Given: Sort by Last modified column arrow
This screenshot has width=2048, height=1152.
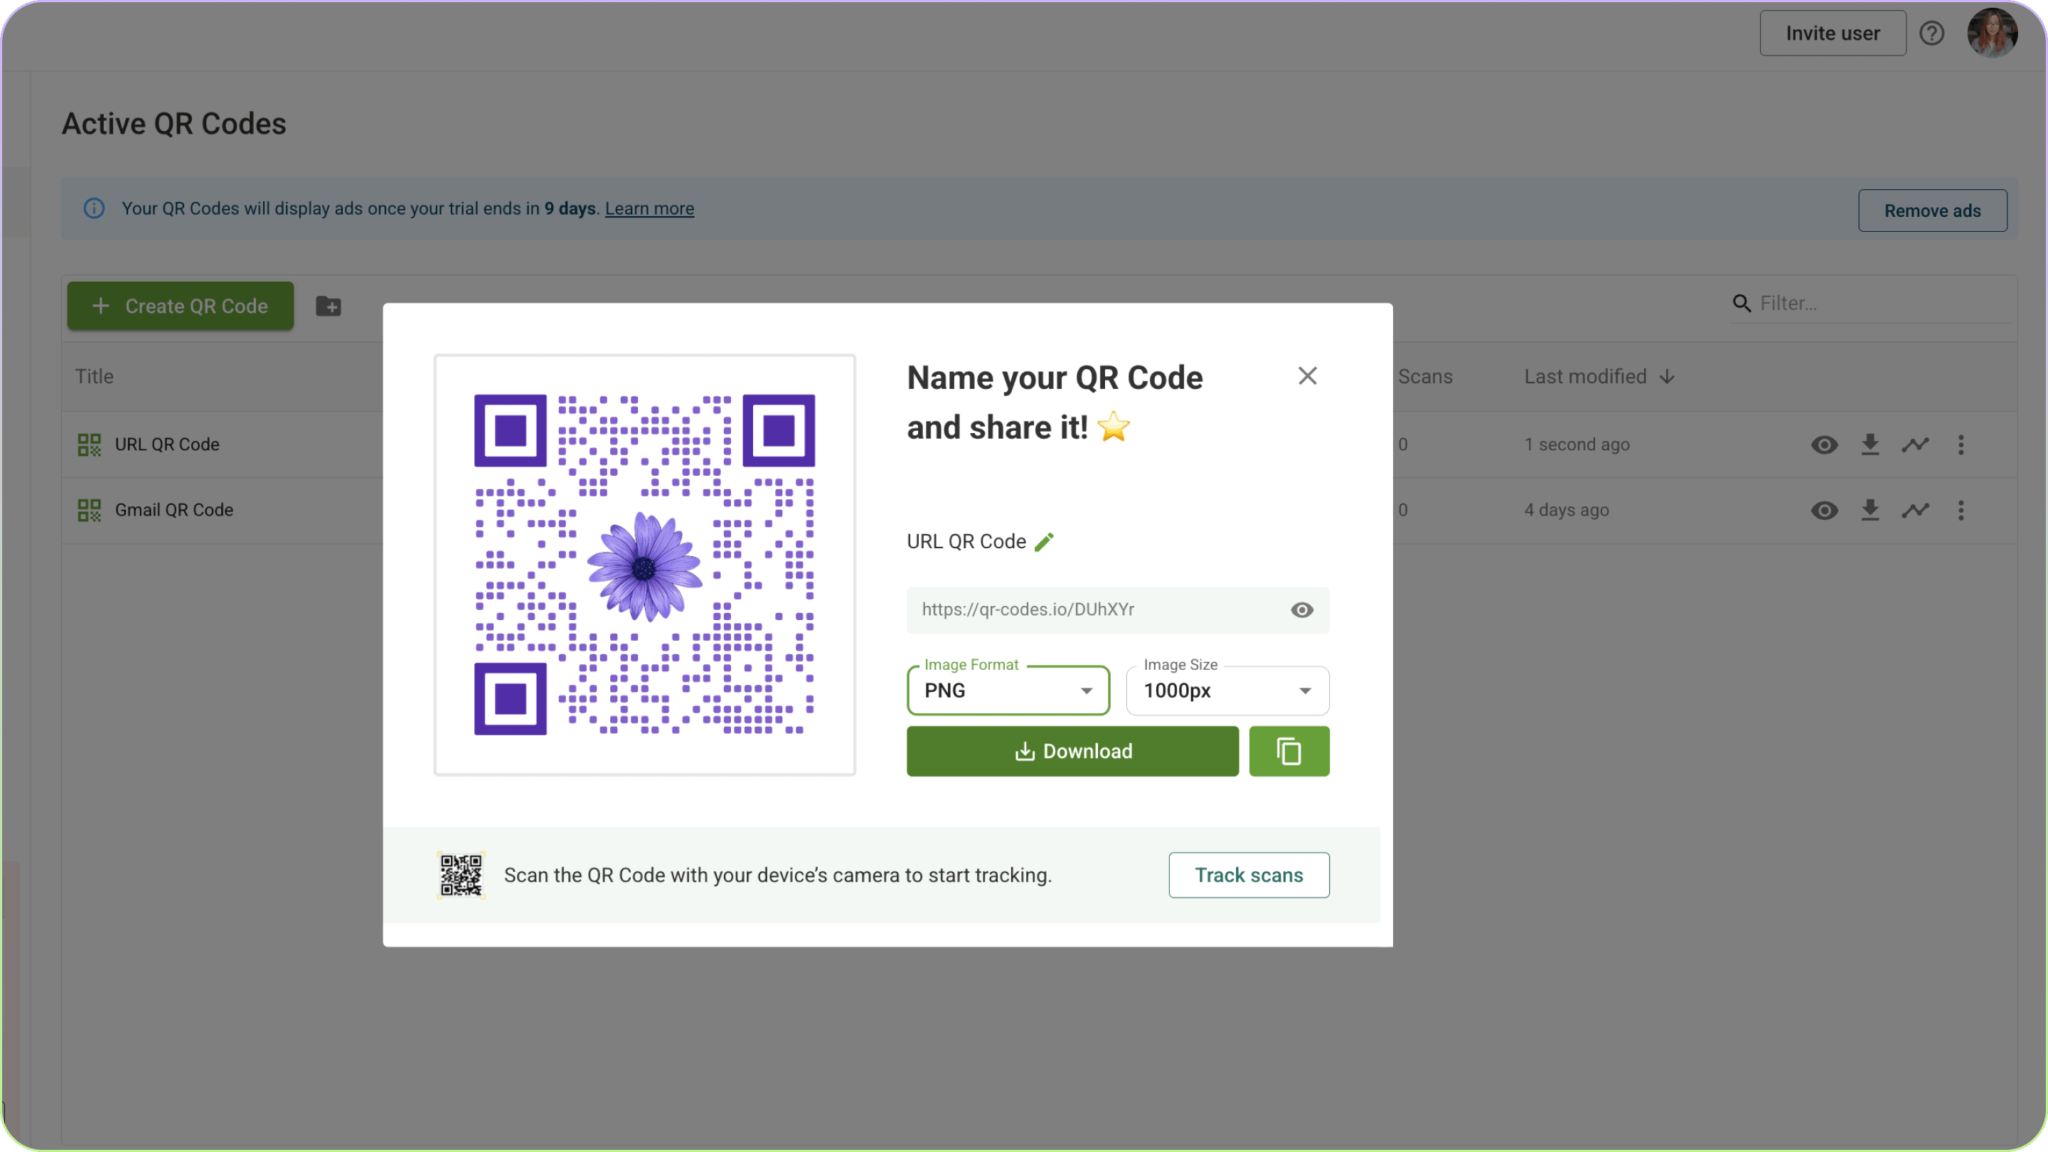Looking at the screenshot, I should pyautogui.click(x=1667, y=377).
